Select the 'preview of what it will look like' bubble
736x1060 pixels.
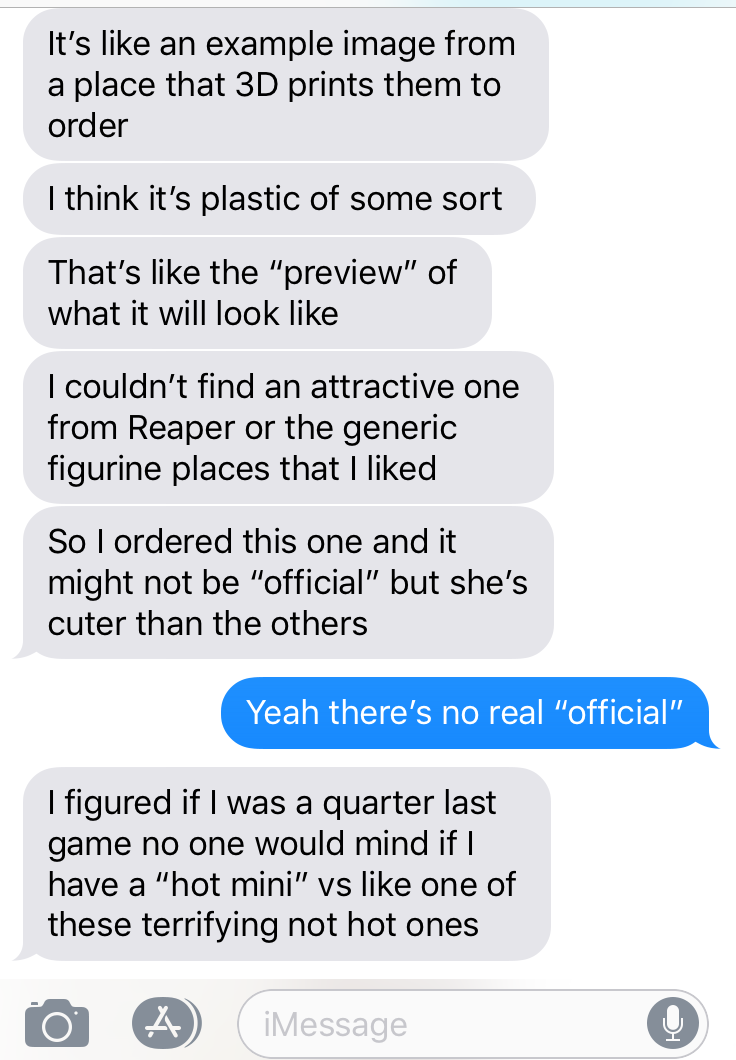coord(257,293)
